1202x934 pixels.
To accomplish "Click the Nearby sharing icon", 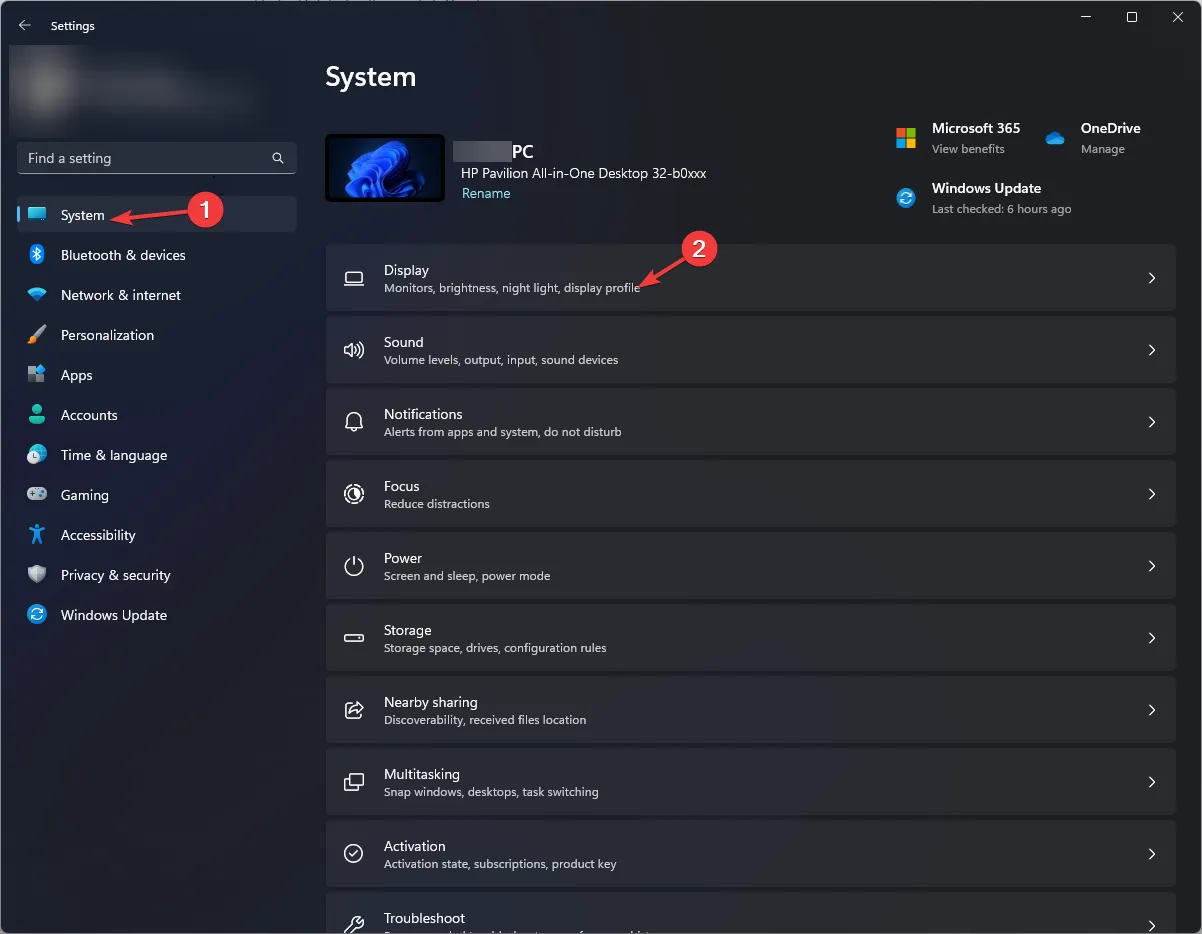I will tap(354, 710).
